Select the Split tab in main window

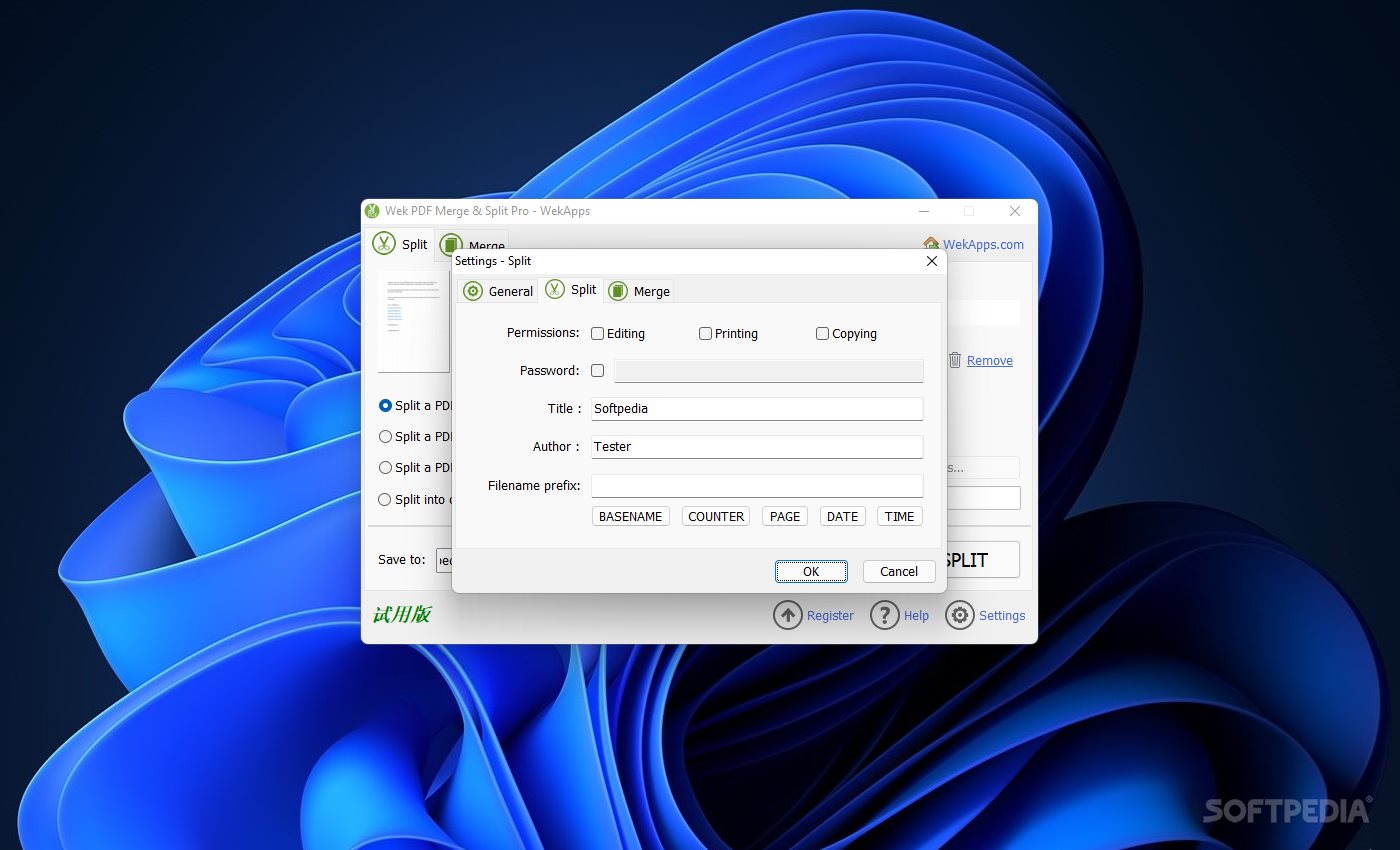400,244
